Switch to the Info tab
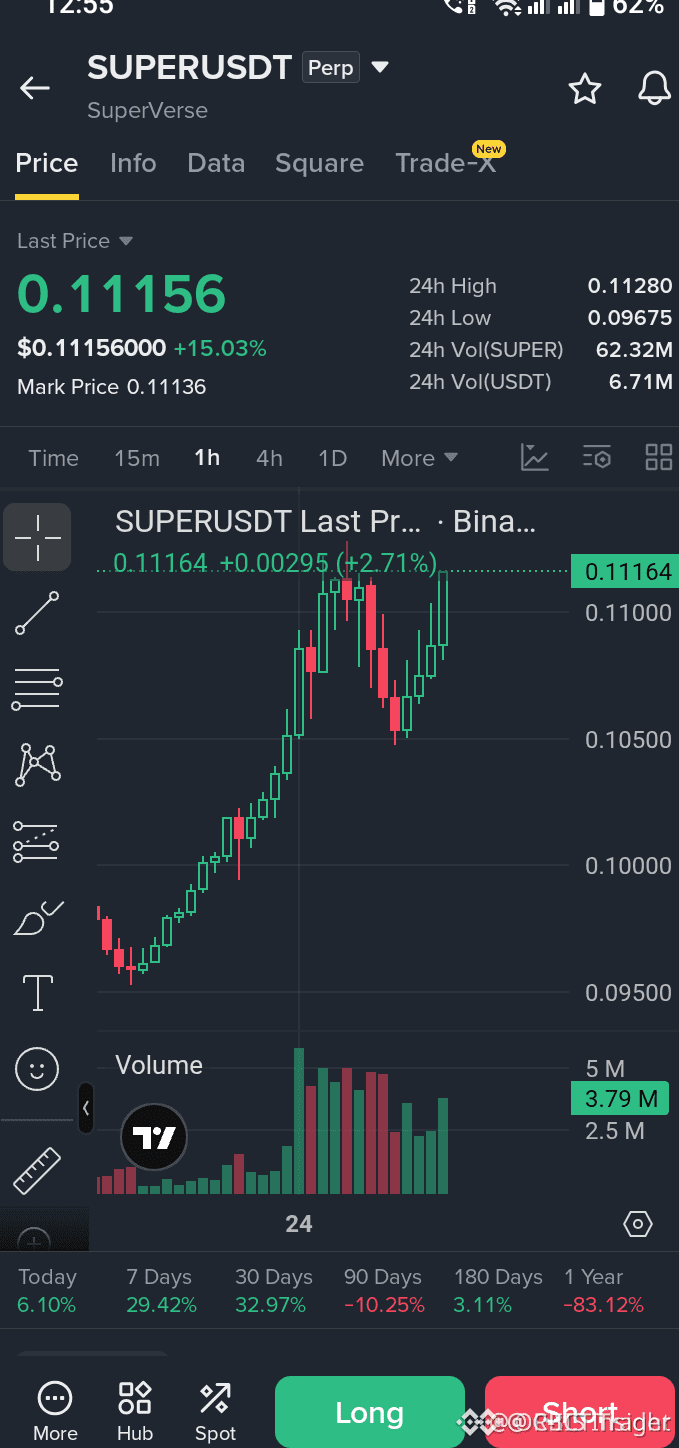The width and height of the screenshot is (679, 1448). (133, 163)
